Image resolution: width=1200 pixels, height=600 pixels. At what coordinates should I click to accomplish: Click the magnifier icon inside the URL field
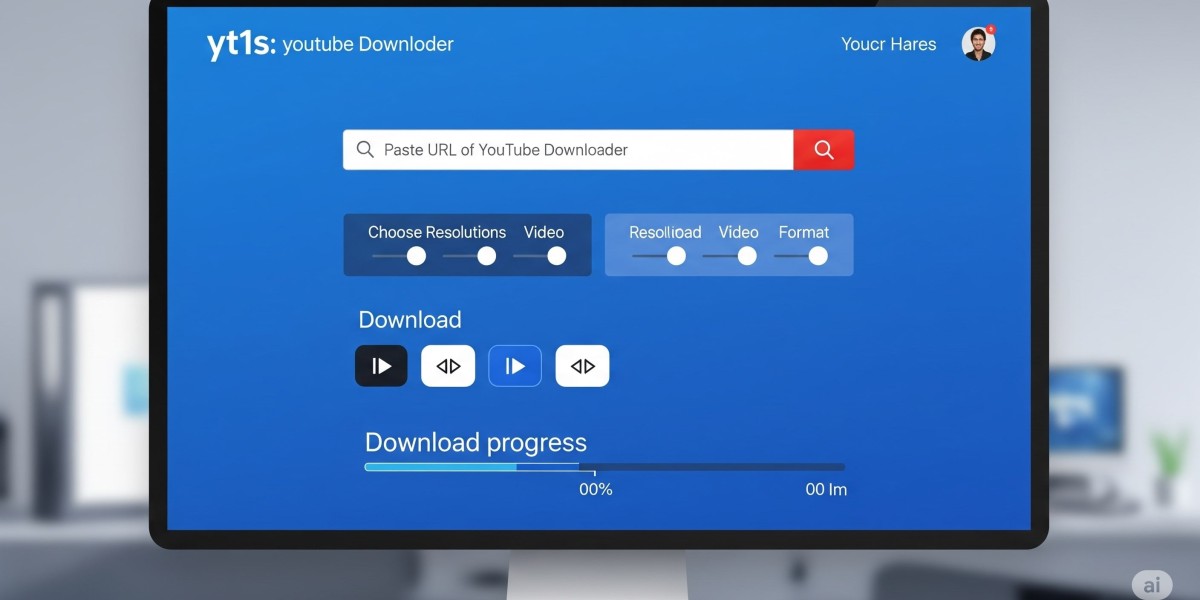click(x=365, y=150)
